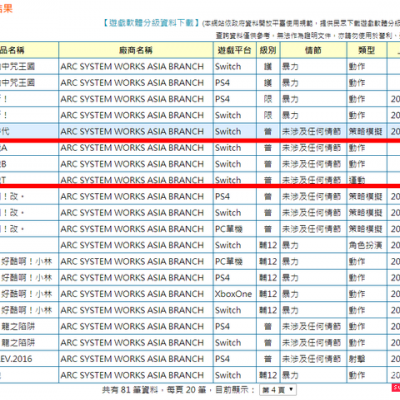
Task: Click 中咒王國 in the Switch row
Action: [x=18, y=66]
